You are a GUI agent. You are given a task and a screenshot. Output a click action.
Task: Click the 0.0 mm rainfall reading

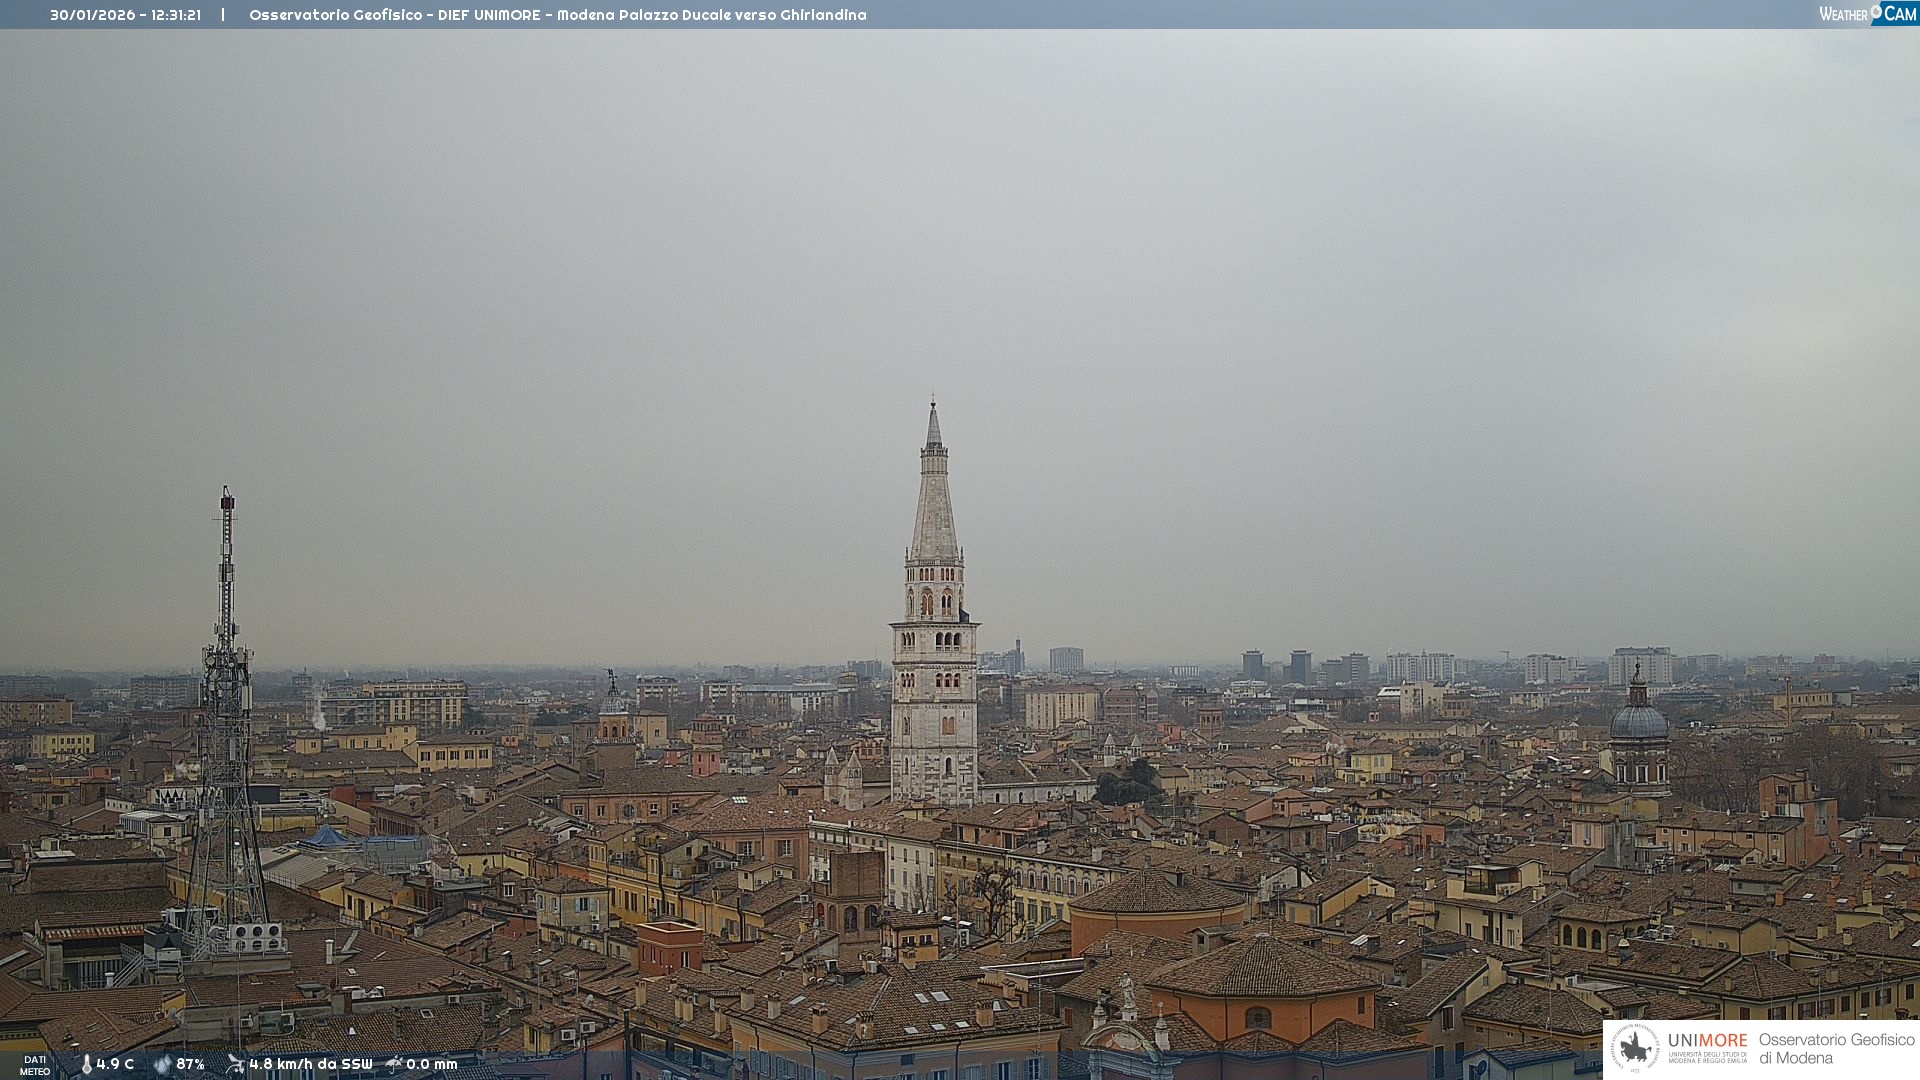point(431,1064)
